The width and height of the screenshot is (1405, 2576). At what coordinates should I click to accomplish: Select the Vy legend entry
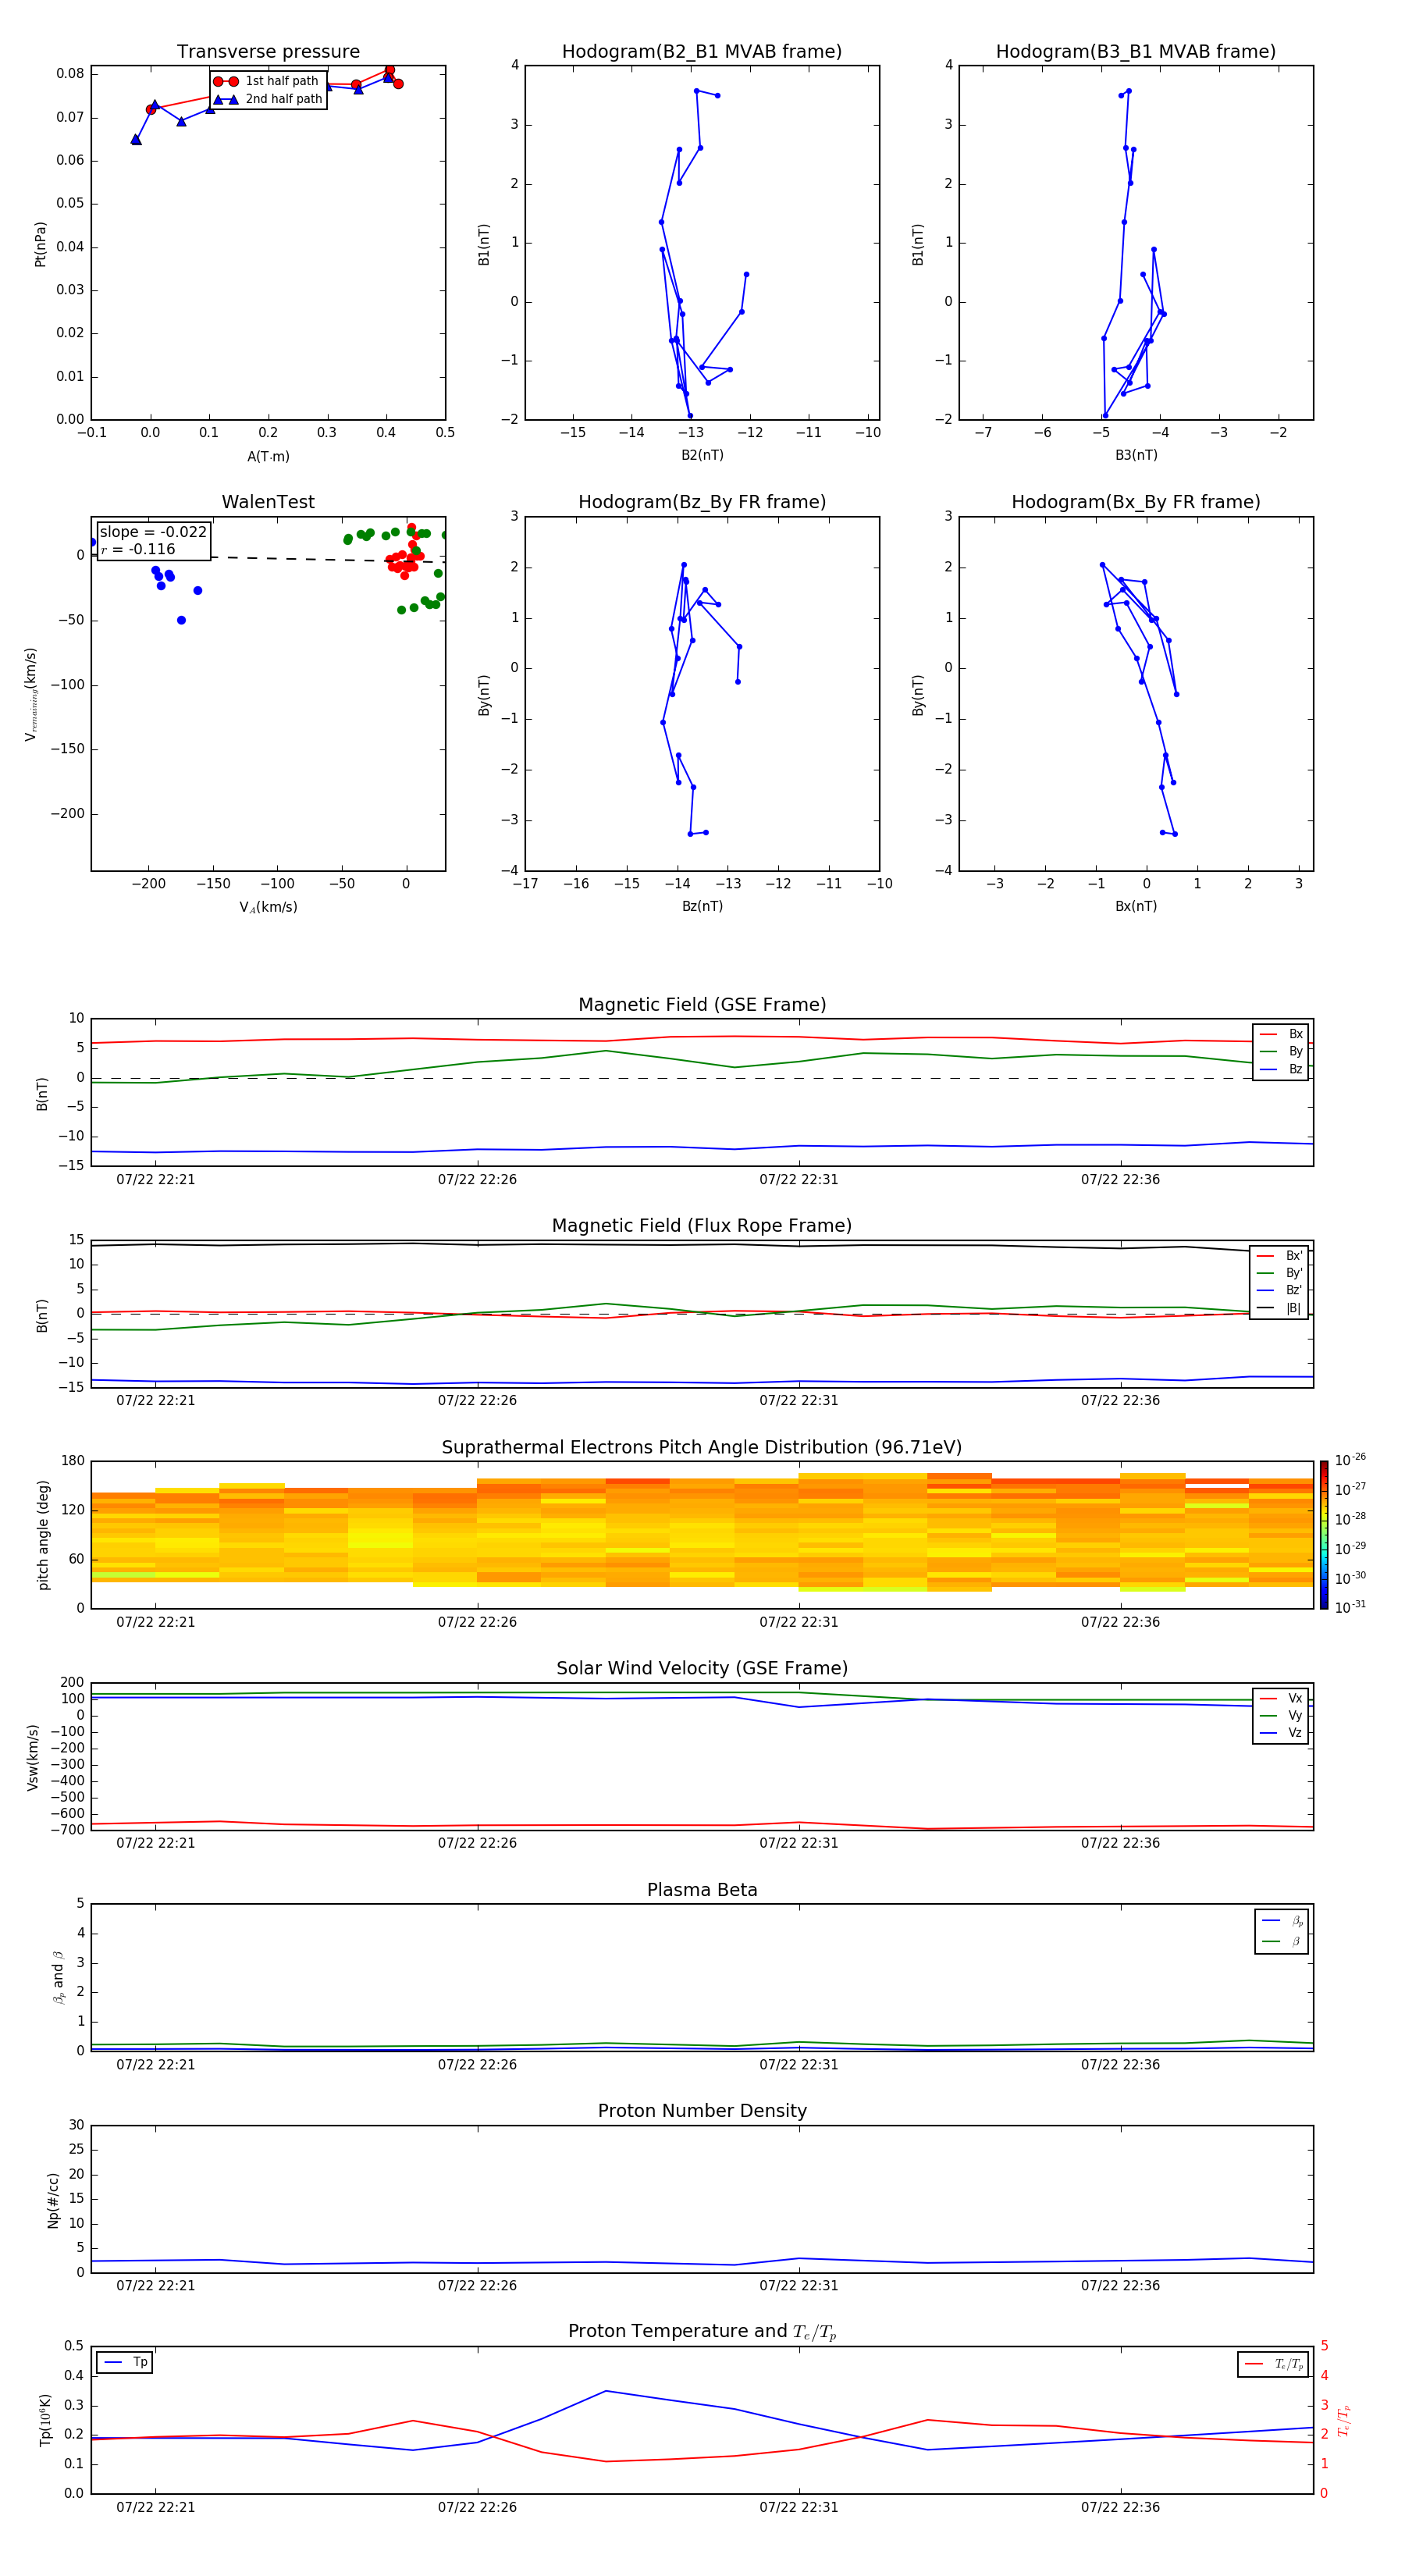pyautogui.click(x=1281, y=1716)
